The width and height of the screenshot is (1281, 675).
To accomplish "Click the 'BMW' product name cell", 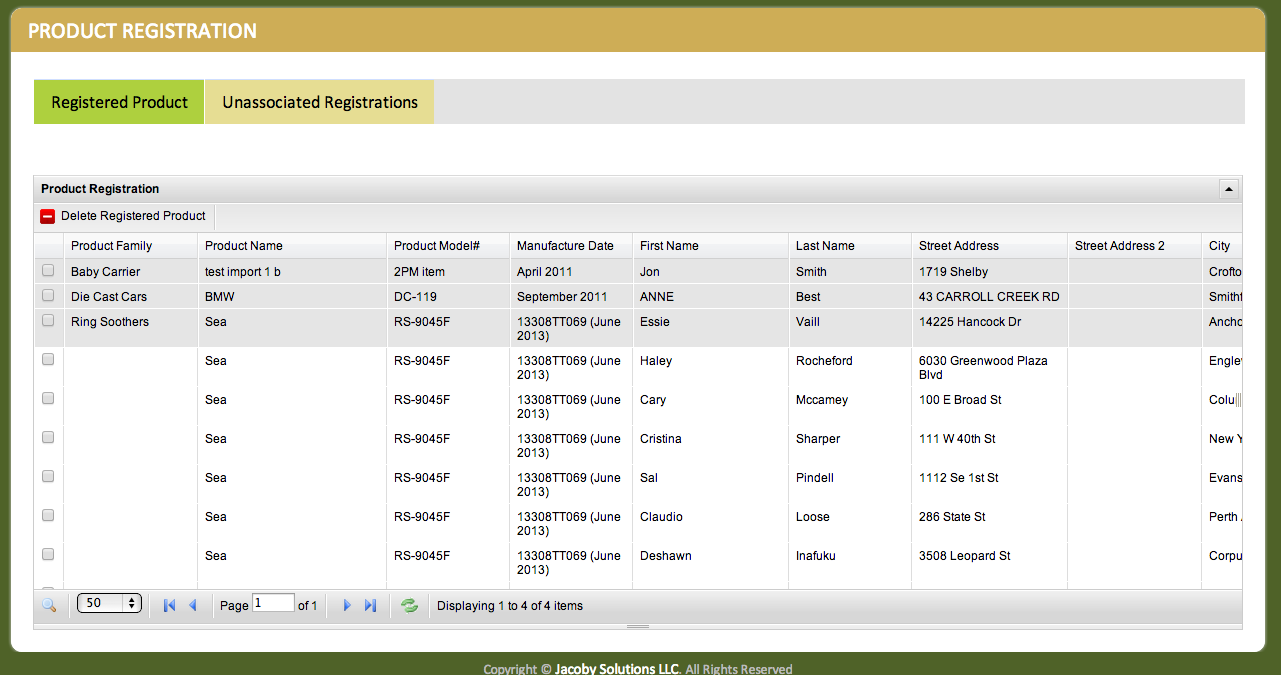I will click(x=292, y=297).
